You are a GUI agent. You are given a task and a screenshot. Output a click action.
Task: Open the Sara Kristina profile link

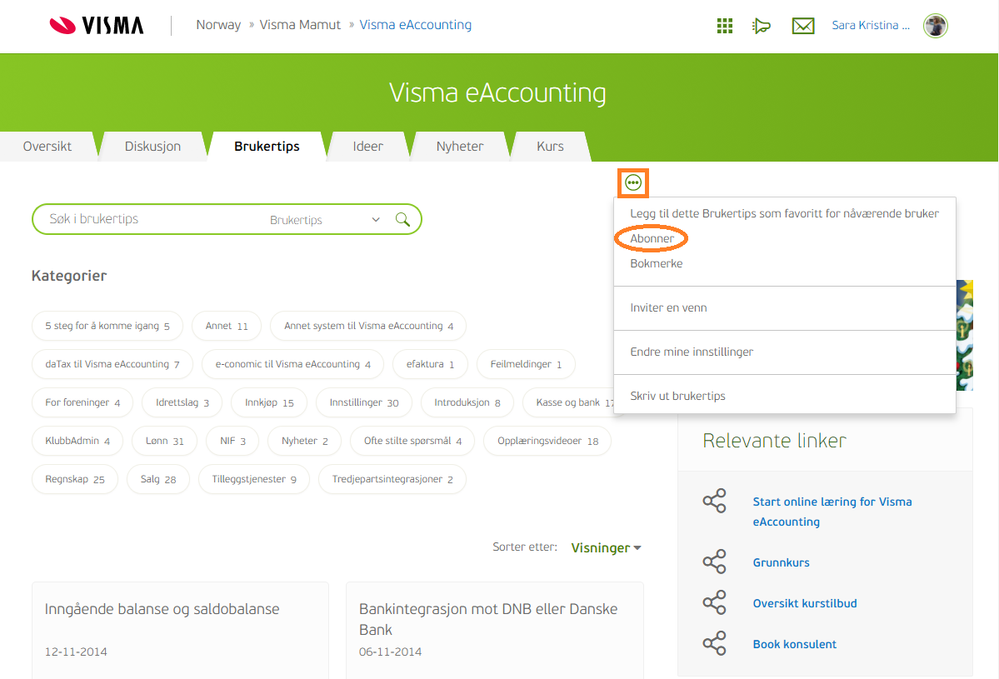(x=870, y=25)
